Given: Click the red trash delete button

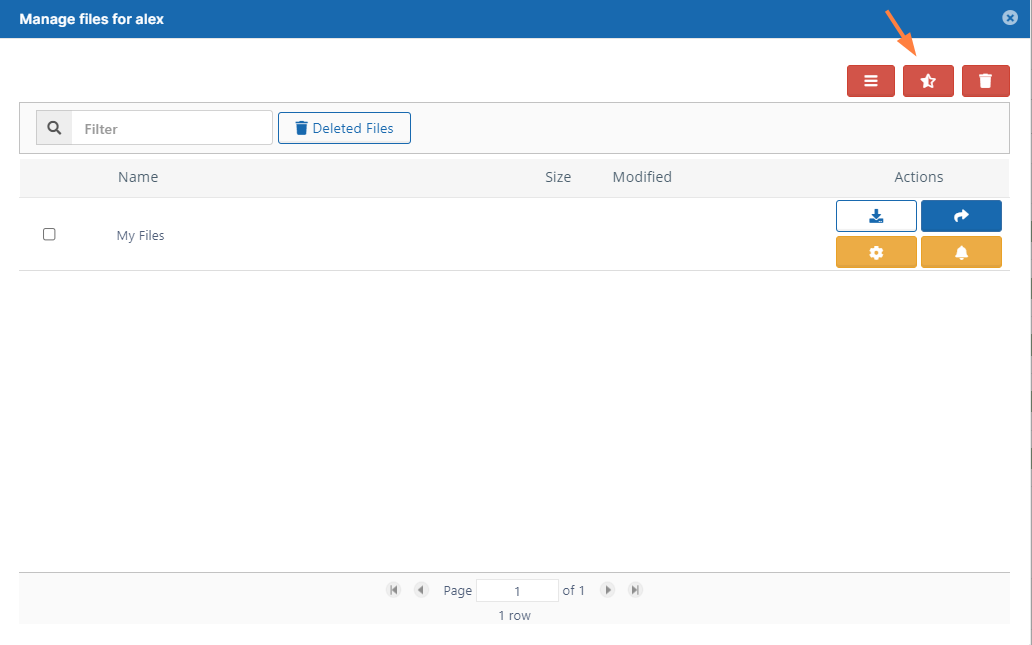Looking at the screenshot, I should tap(985, 81).
